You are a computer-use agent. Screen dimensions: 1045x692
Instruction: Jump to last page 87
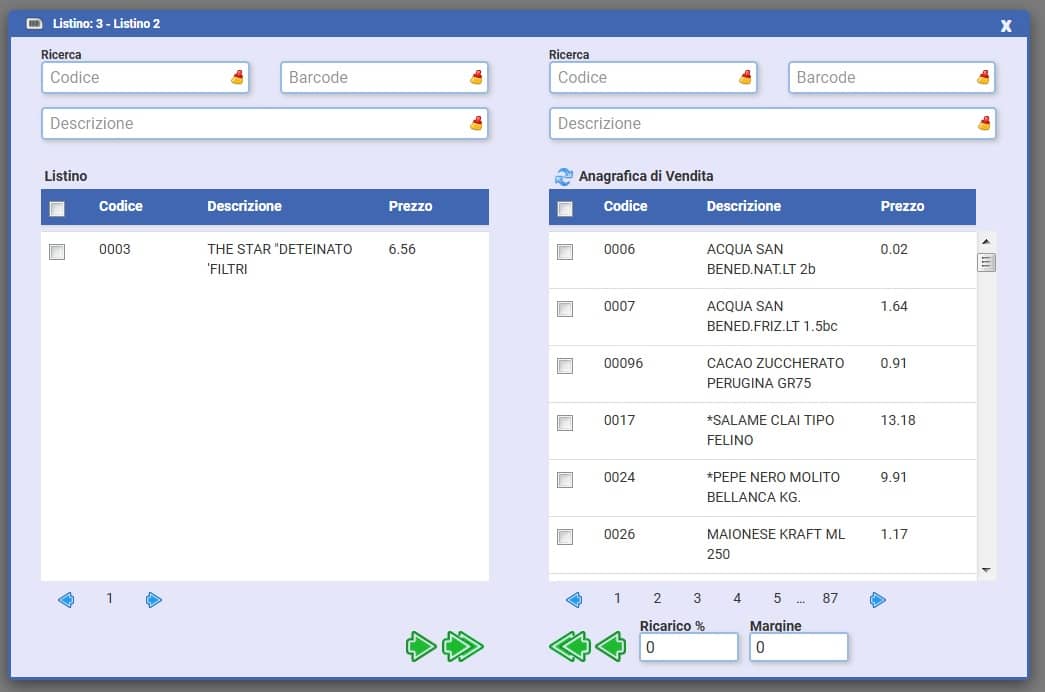830,598
